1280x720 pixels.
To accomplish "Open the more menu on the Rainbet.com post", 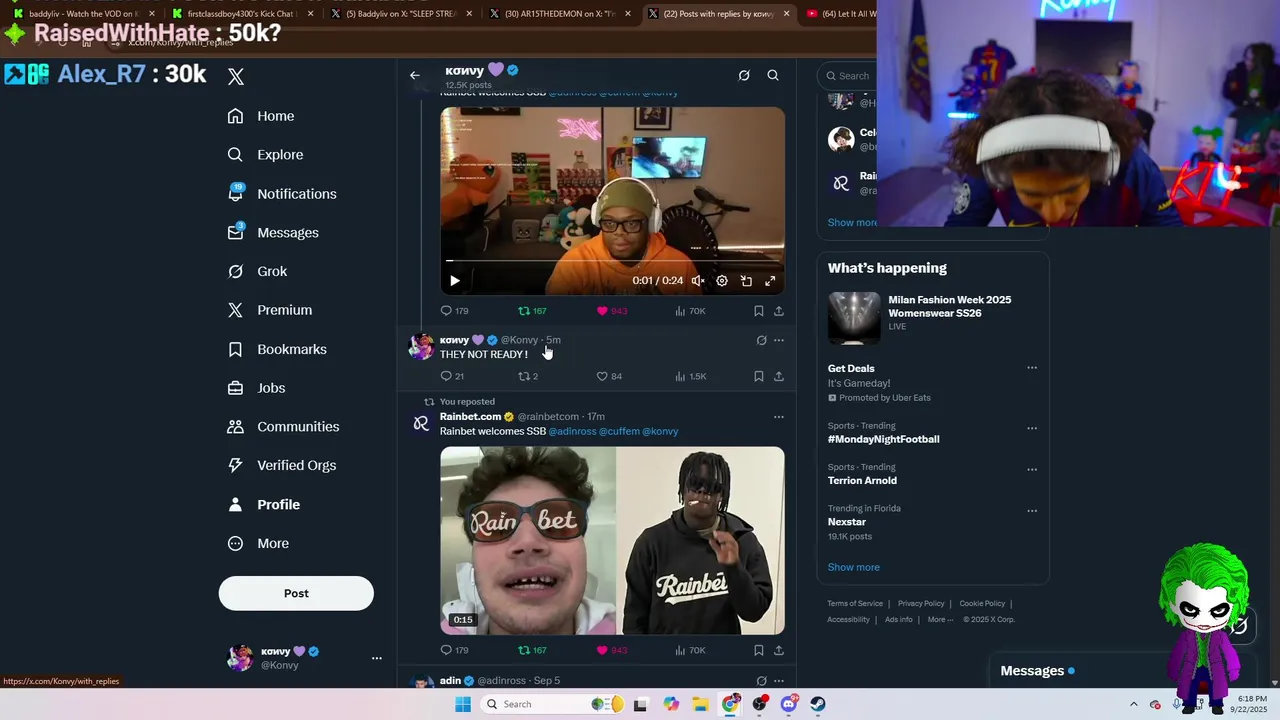I will coord(779,417).
